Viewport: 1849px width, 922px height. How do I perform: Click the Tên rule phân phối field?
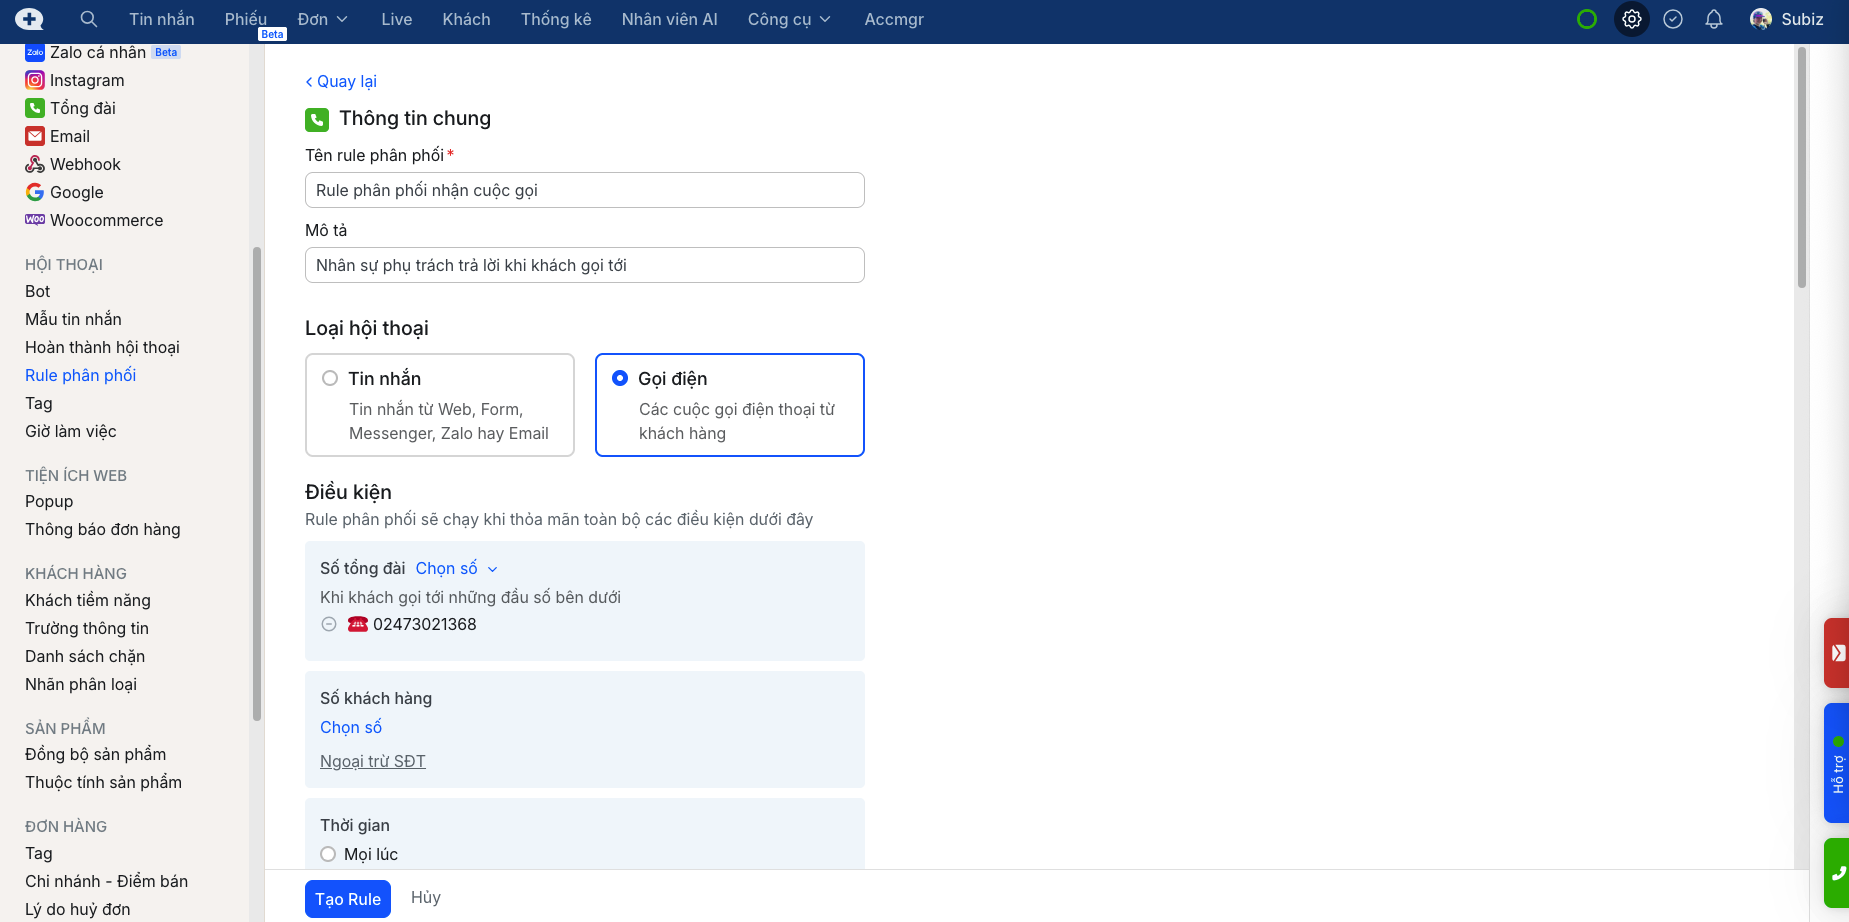pyautogui.click(x=584, y=190)
